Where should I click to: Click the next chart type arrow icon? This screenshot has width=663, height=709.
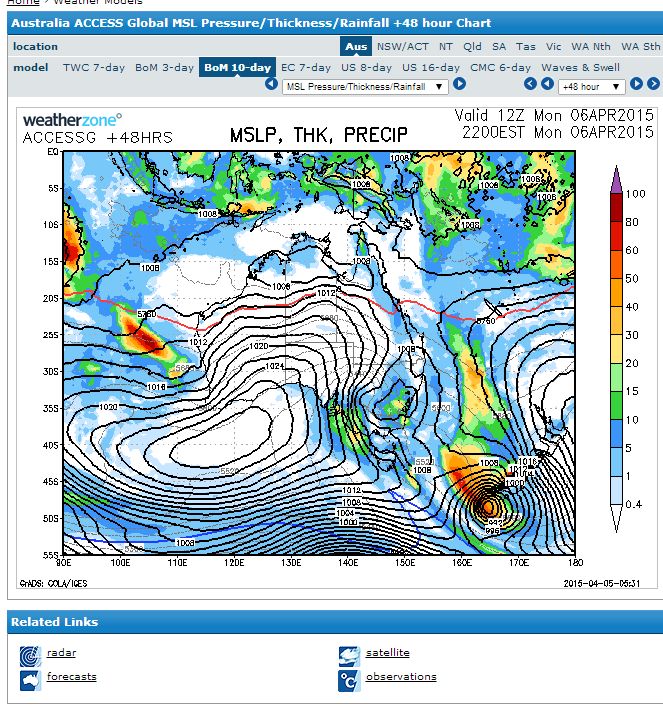pyautogui.click(x=459, y=84)
